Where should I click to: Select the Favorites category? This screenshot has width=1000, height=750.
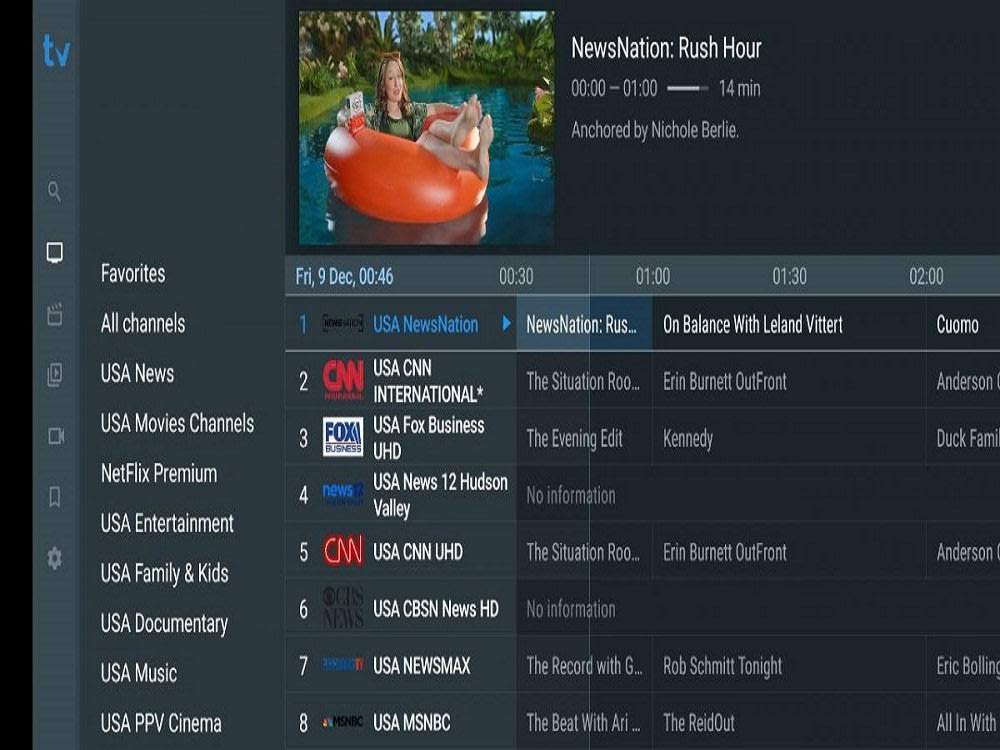[133, 274]
